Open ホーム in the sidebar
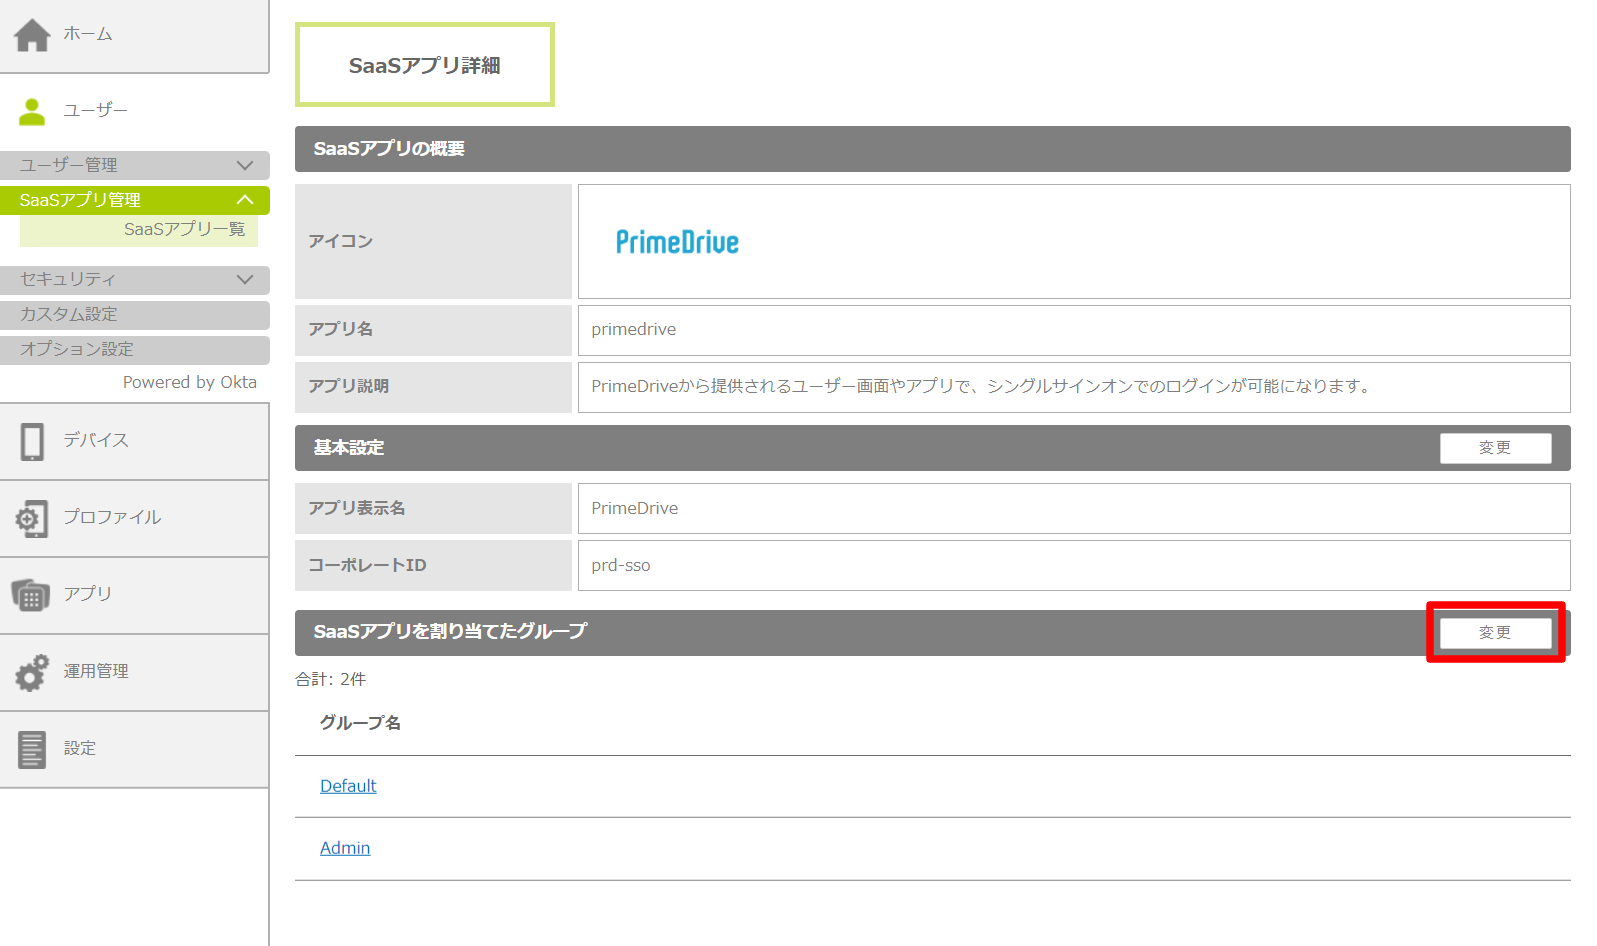This screenshot has width=1597, height=946. pyautogui.click(x=134, y=35)
